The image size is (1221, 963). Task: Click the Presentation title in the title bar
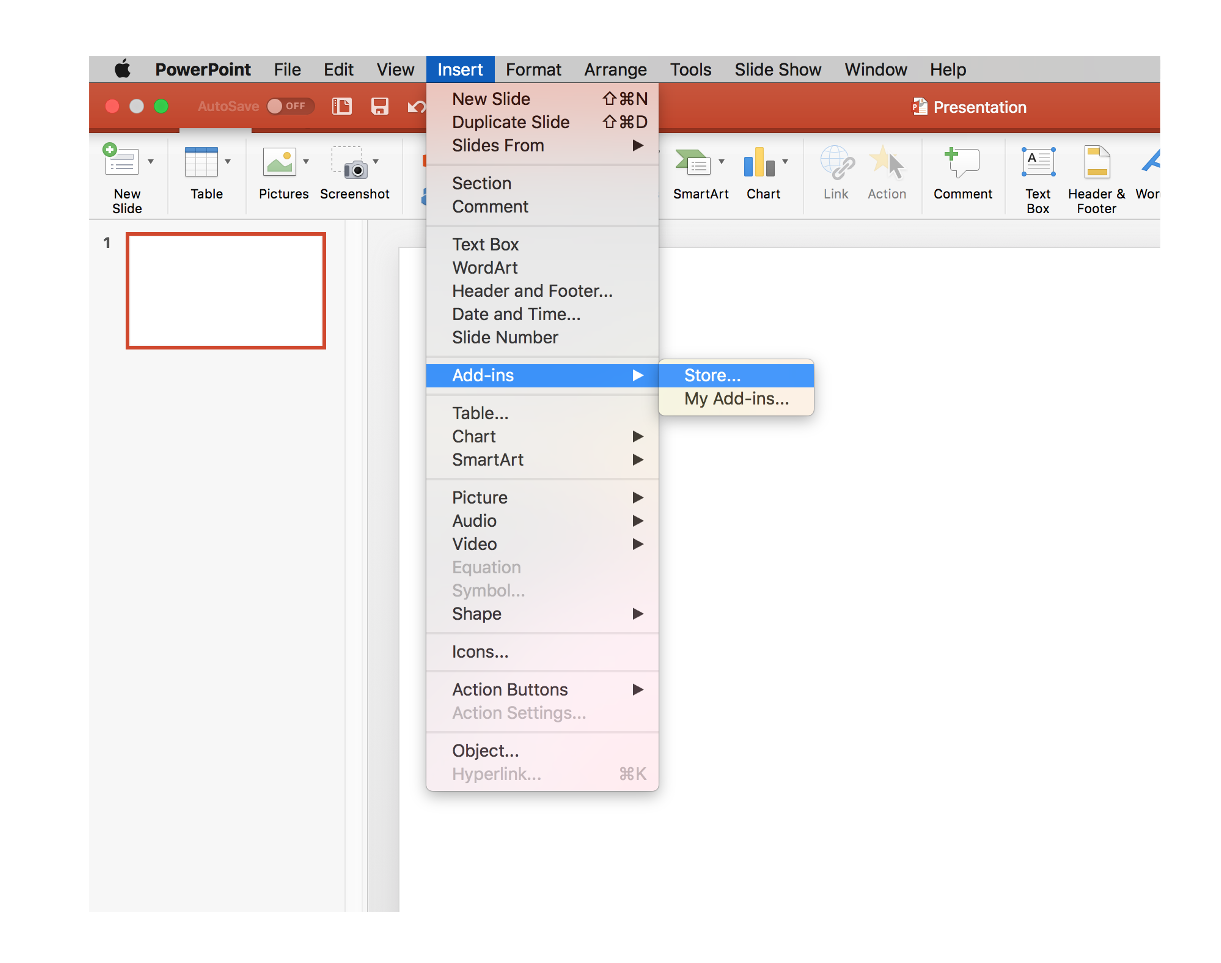[x=979, y=107]
